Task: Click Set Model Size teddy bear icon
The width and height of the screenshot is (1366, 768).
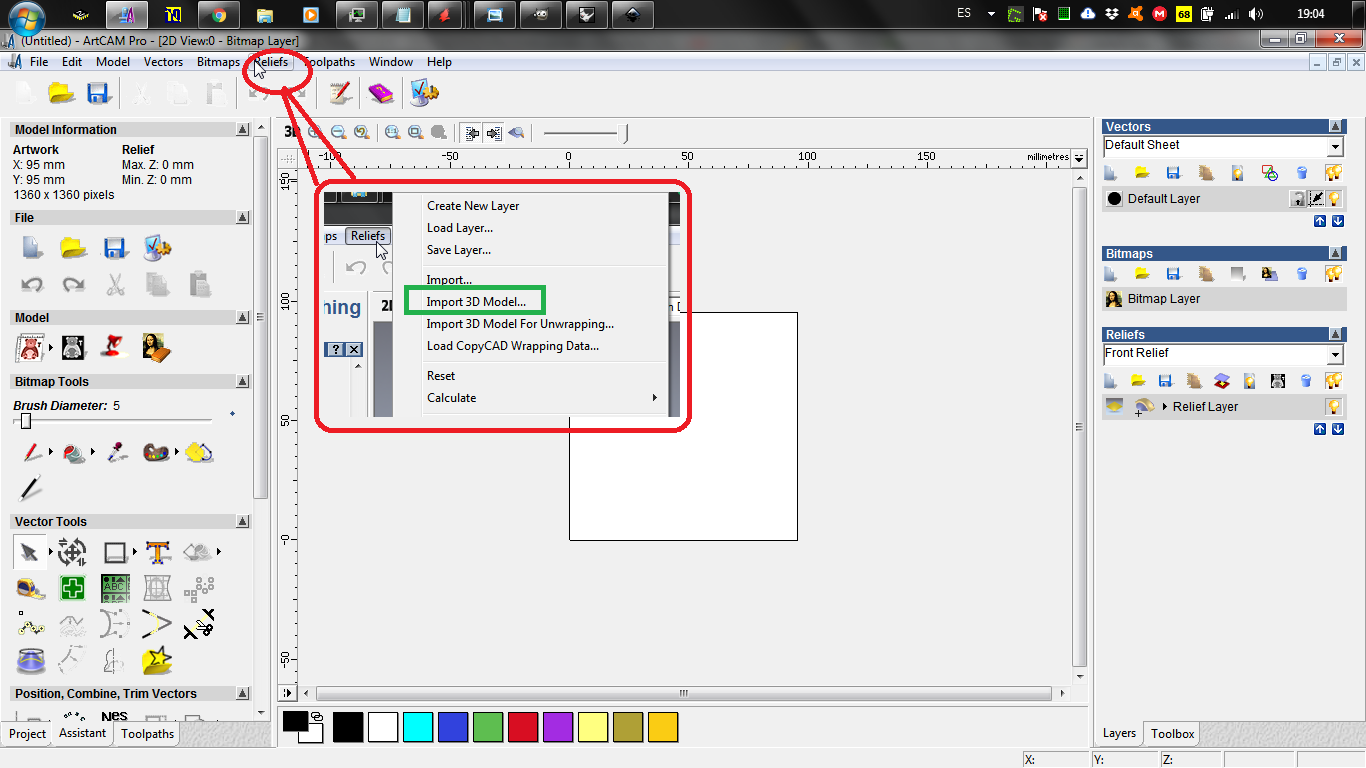Action: (32, 348)
